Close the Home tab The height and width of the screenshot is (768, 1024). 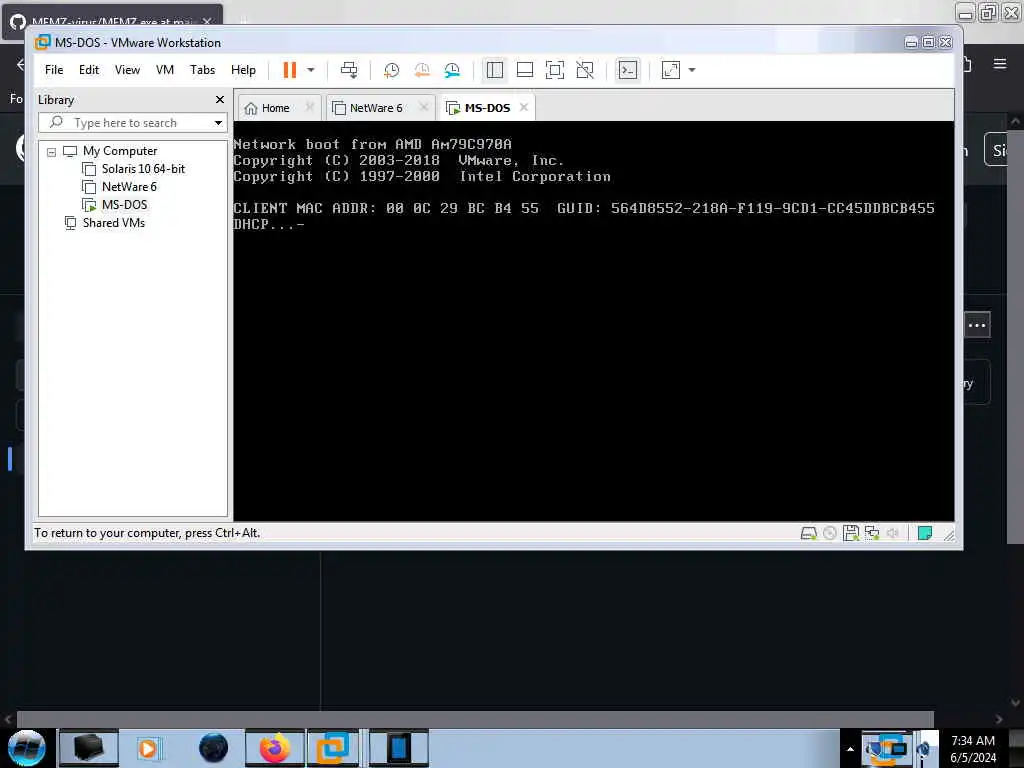(310, 107)
